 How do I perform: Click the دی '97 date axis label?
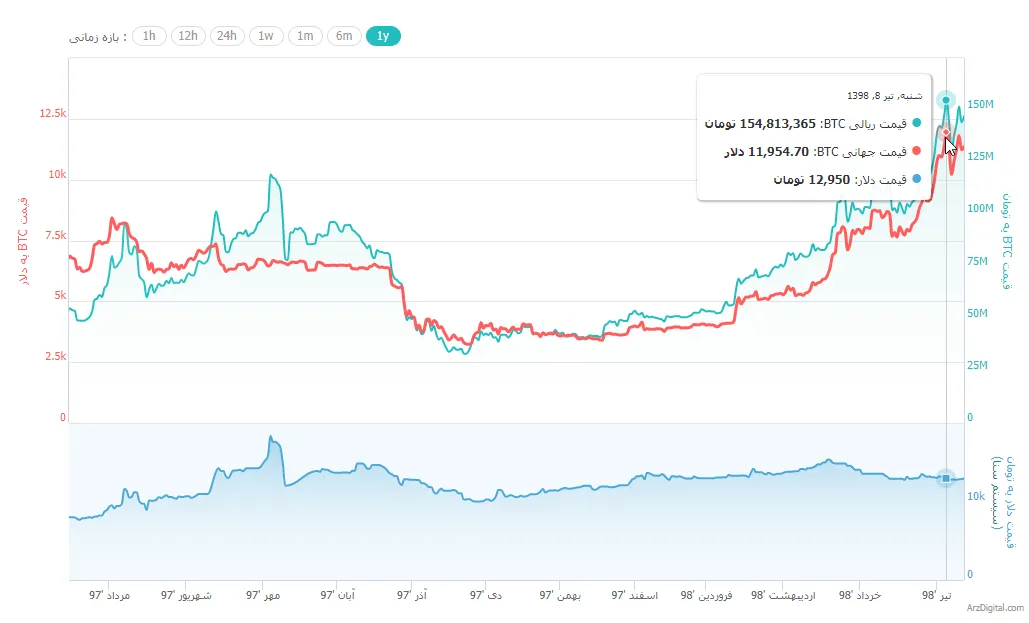(485, 595)
